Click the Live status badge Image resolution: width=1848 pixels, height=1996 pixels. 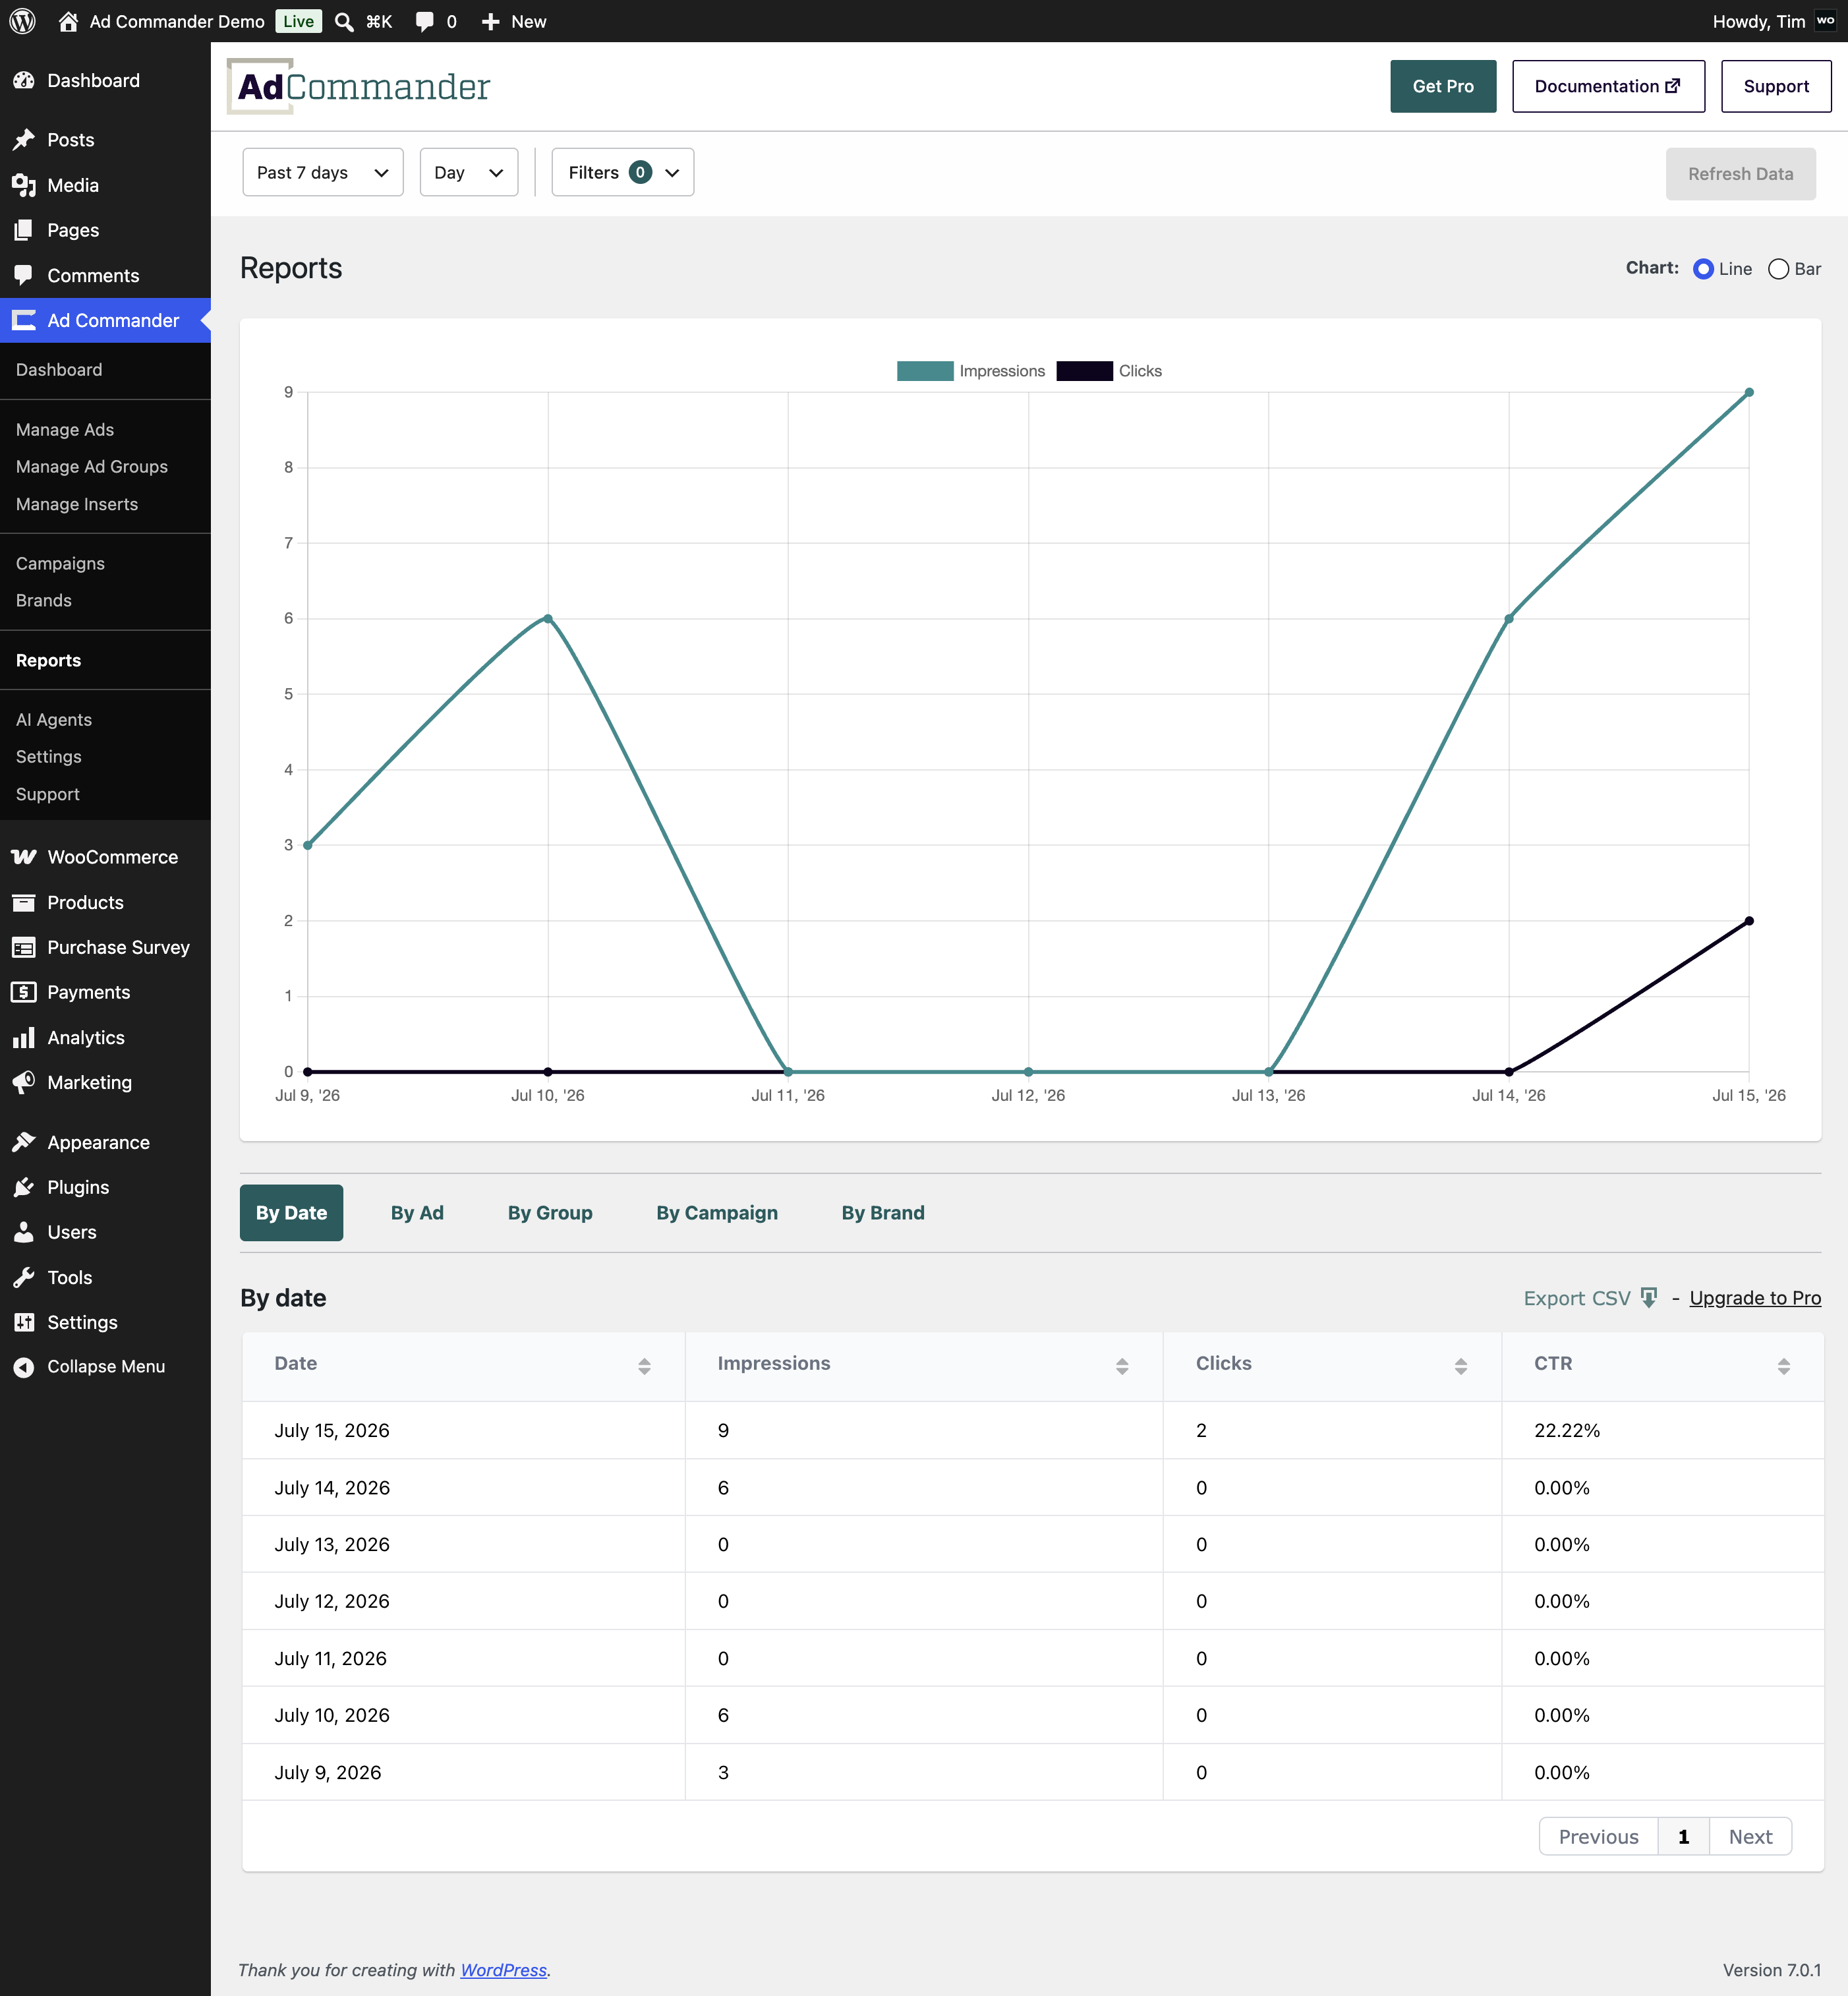[x=298, y=21]
